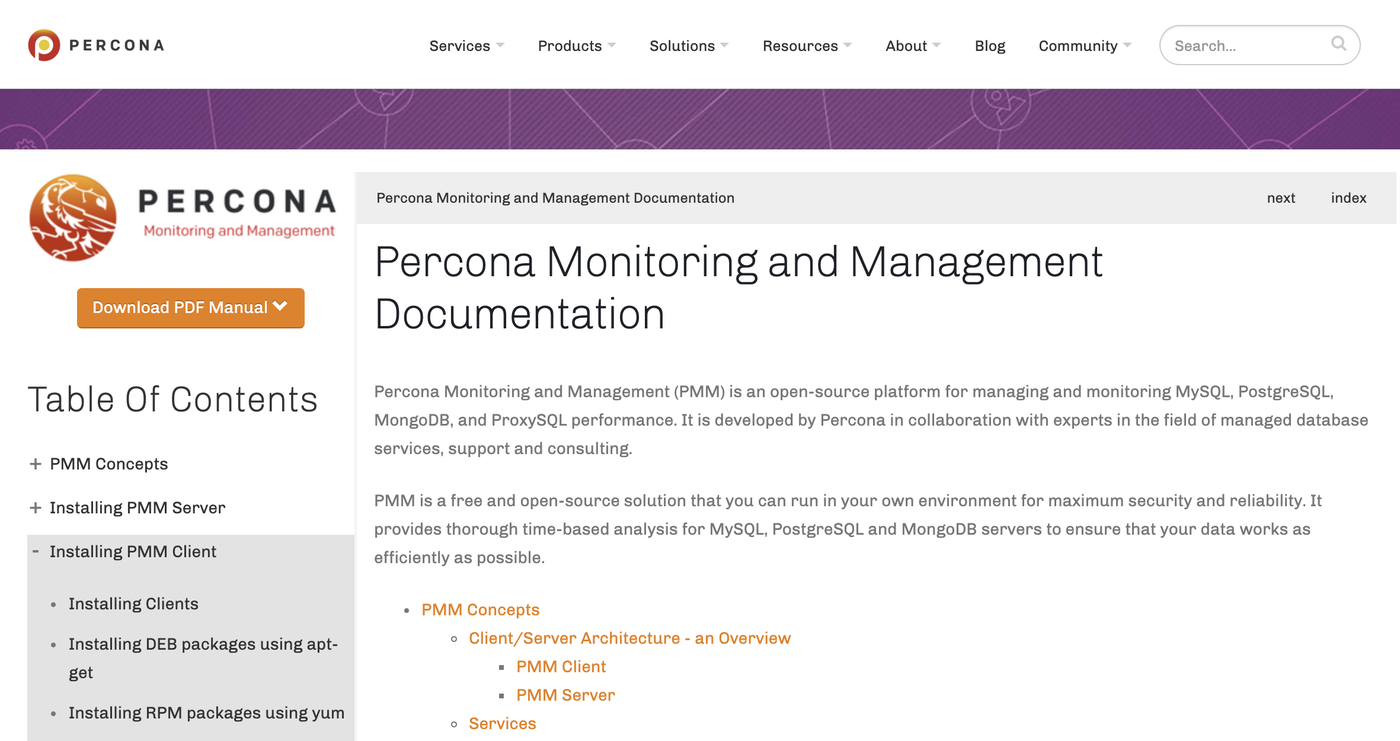
Task: Open the Download PDF Manual dropdown
Action: tap(190, 308)
